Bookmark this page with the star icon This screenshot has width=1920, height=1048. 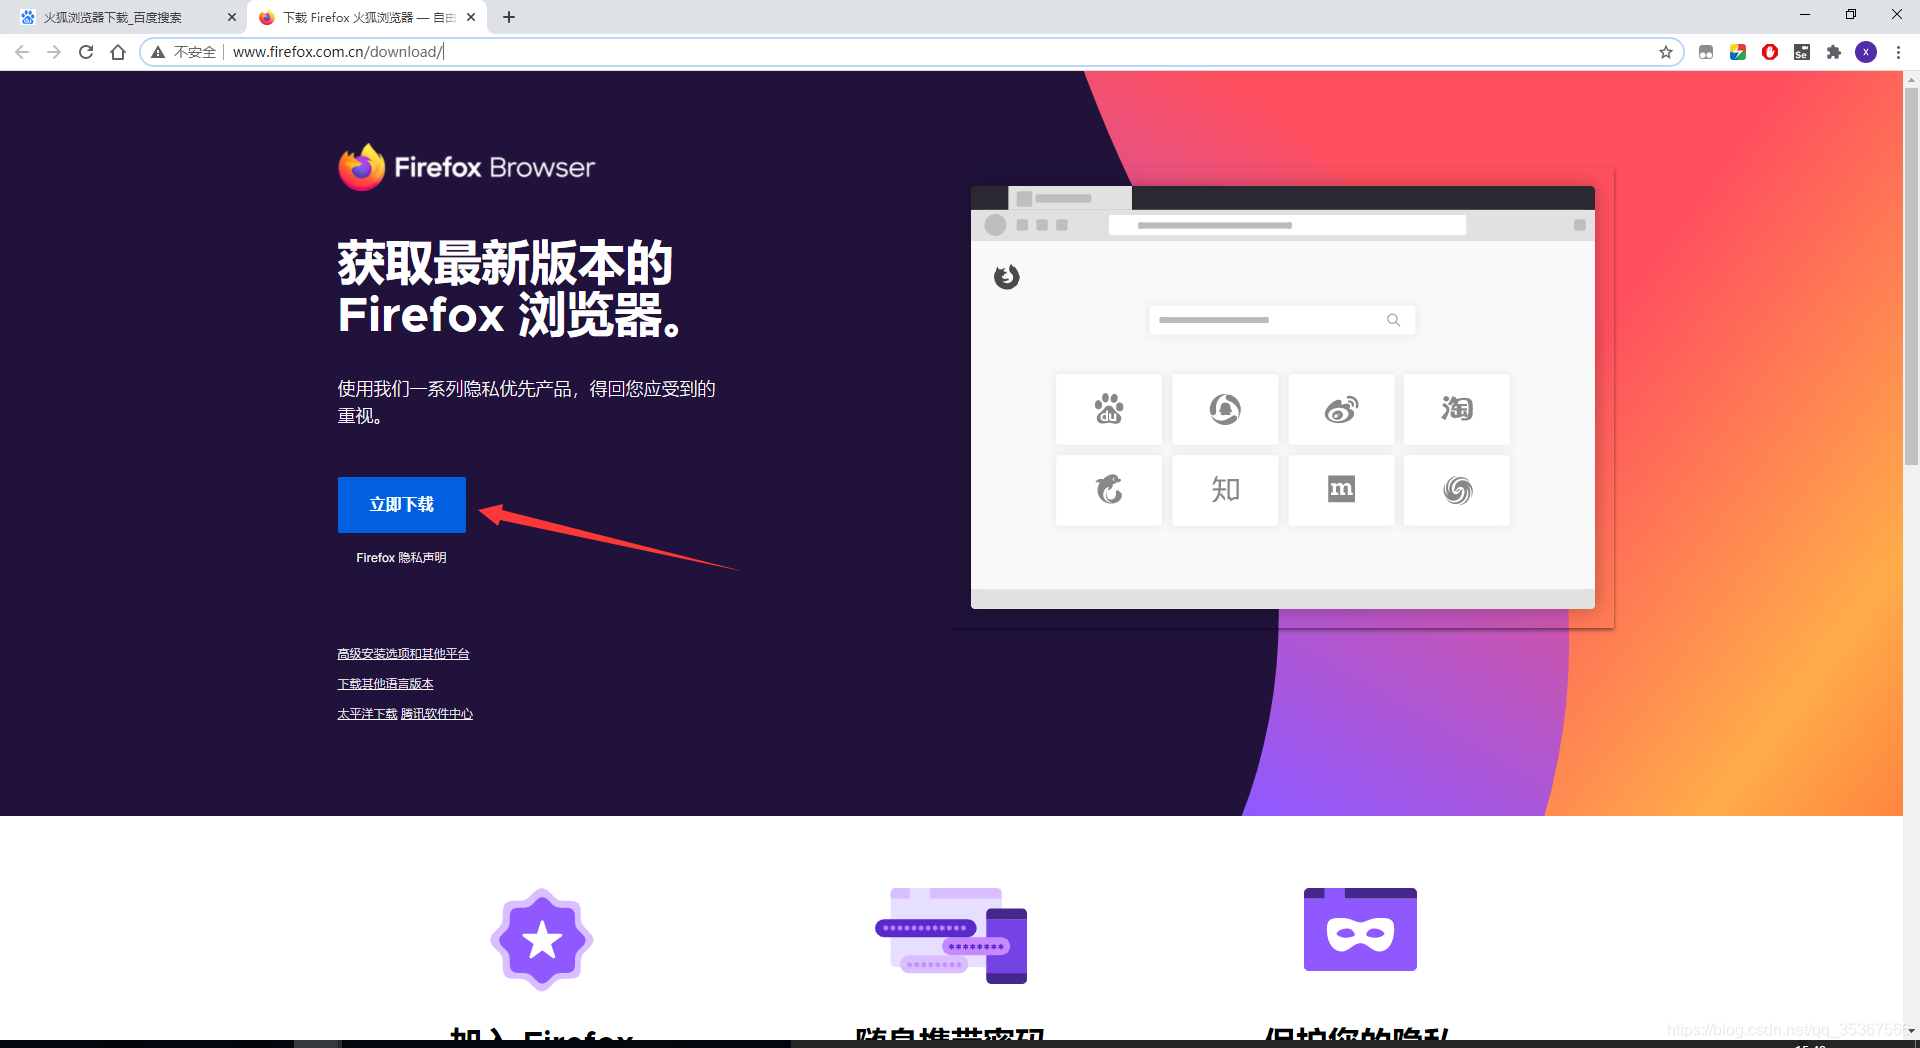(x=1666, y=52)
